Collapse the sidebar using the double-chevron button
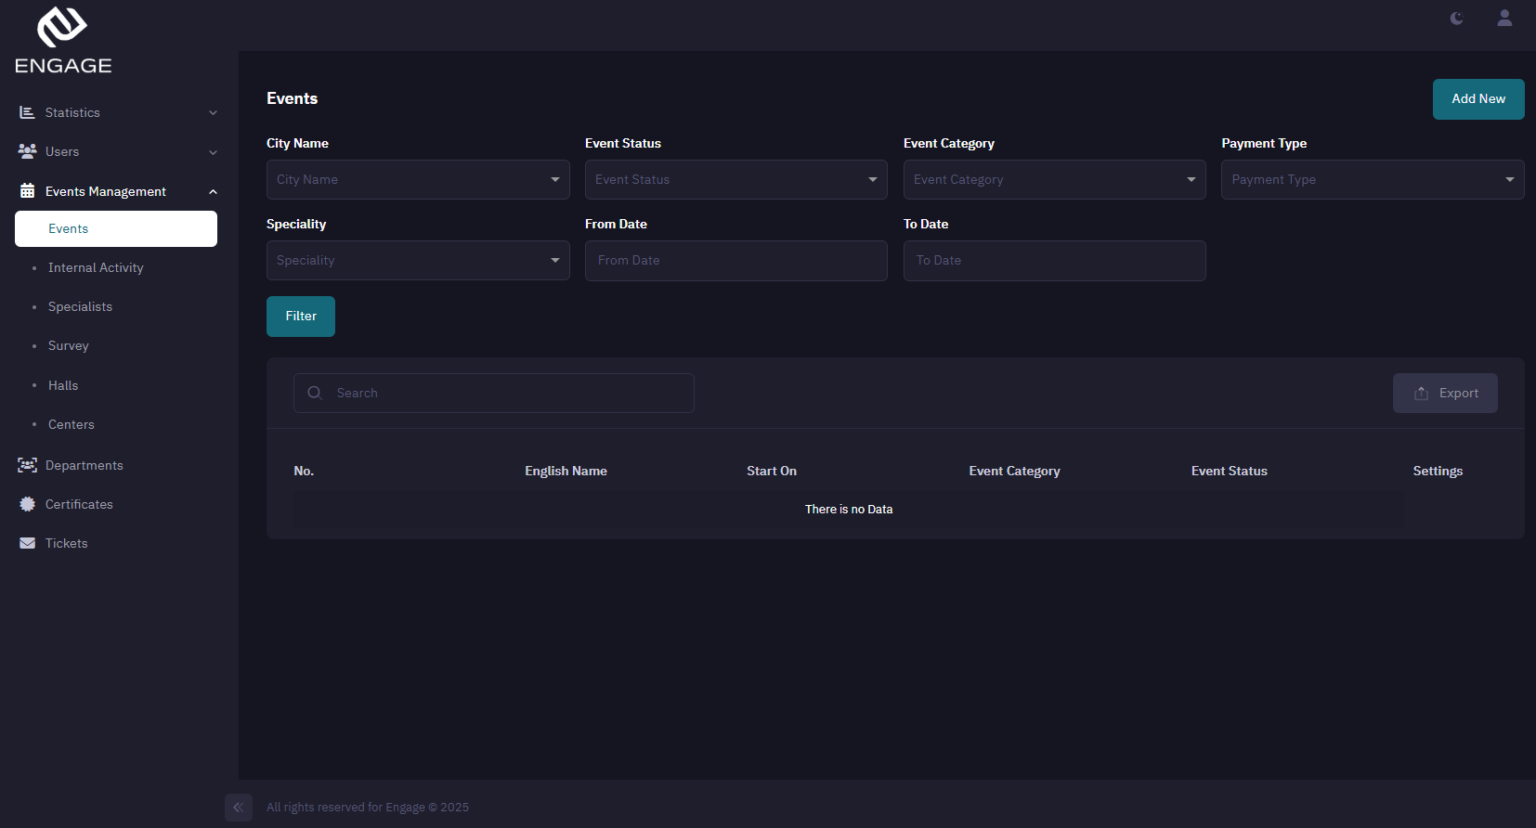 (238, 807)
